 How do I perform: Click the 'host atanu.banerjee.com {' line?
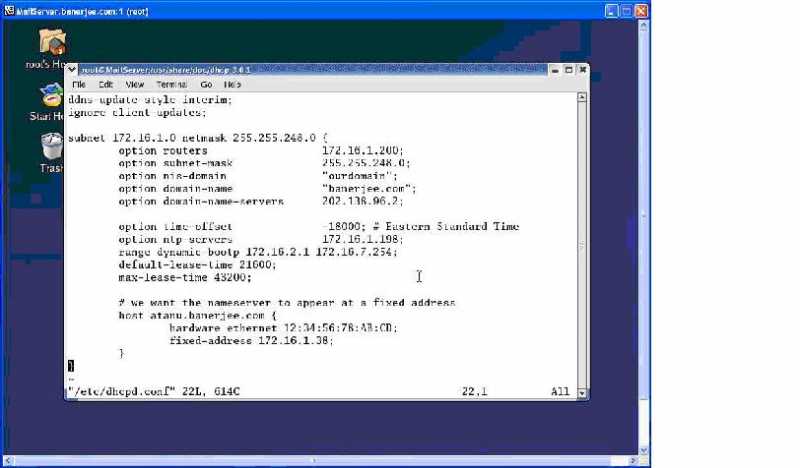click(198, 315)
